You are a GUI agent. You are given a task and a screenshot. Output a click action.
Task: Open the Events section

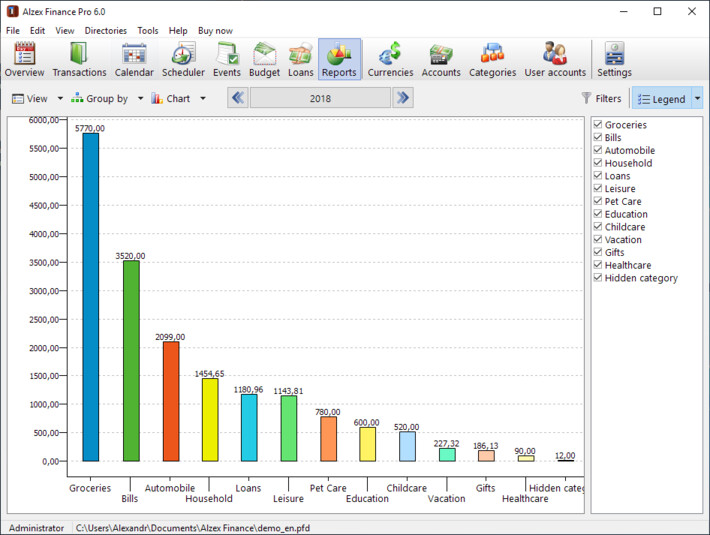click(x=227, y=59)
